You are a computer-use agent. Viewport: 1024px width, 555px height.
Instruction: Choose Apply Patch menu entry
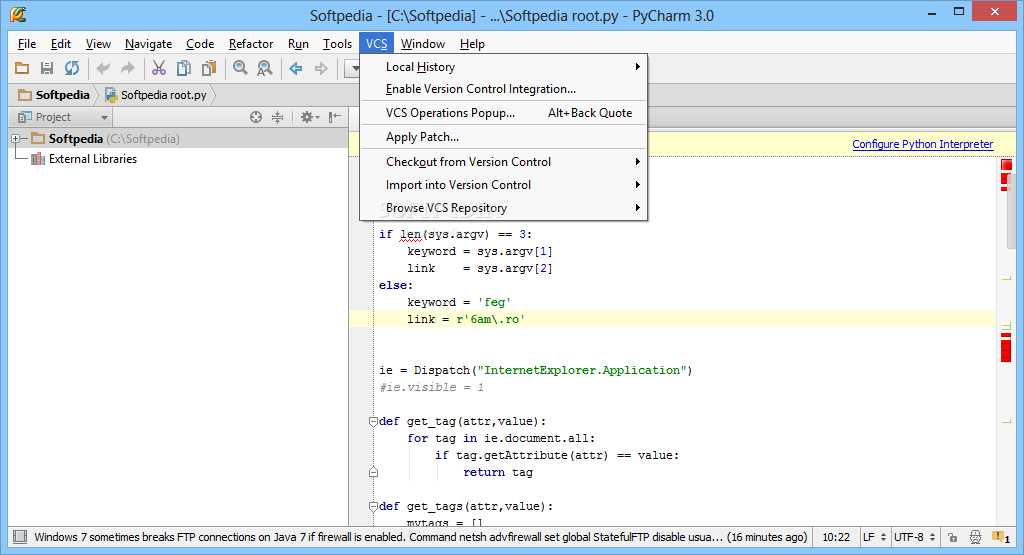[503, 137]
